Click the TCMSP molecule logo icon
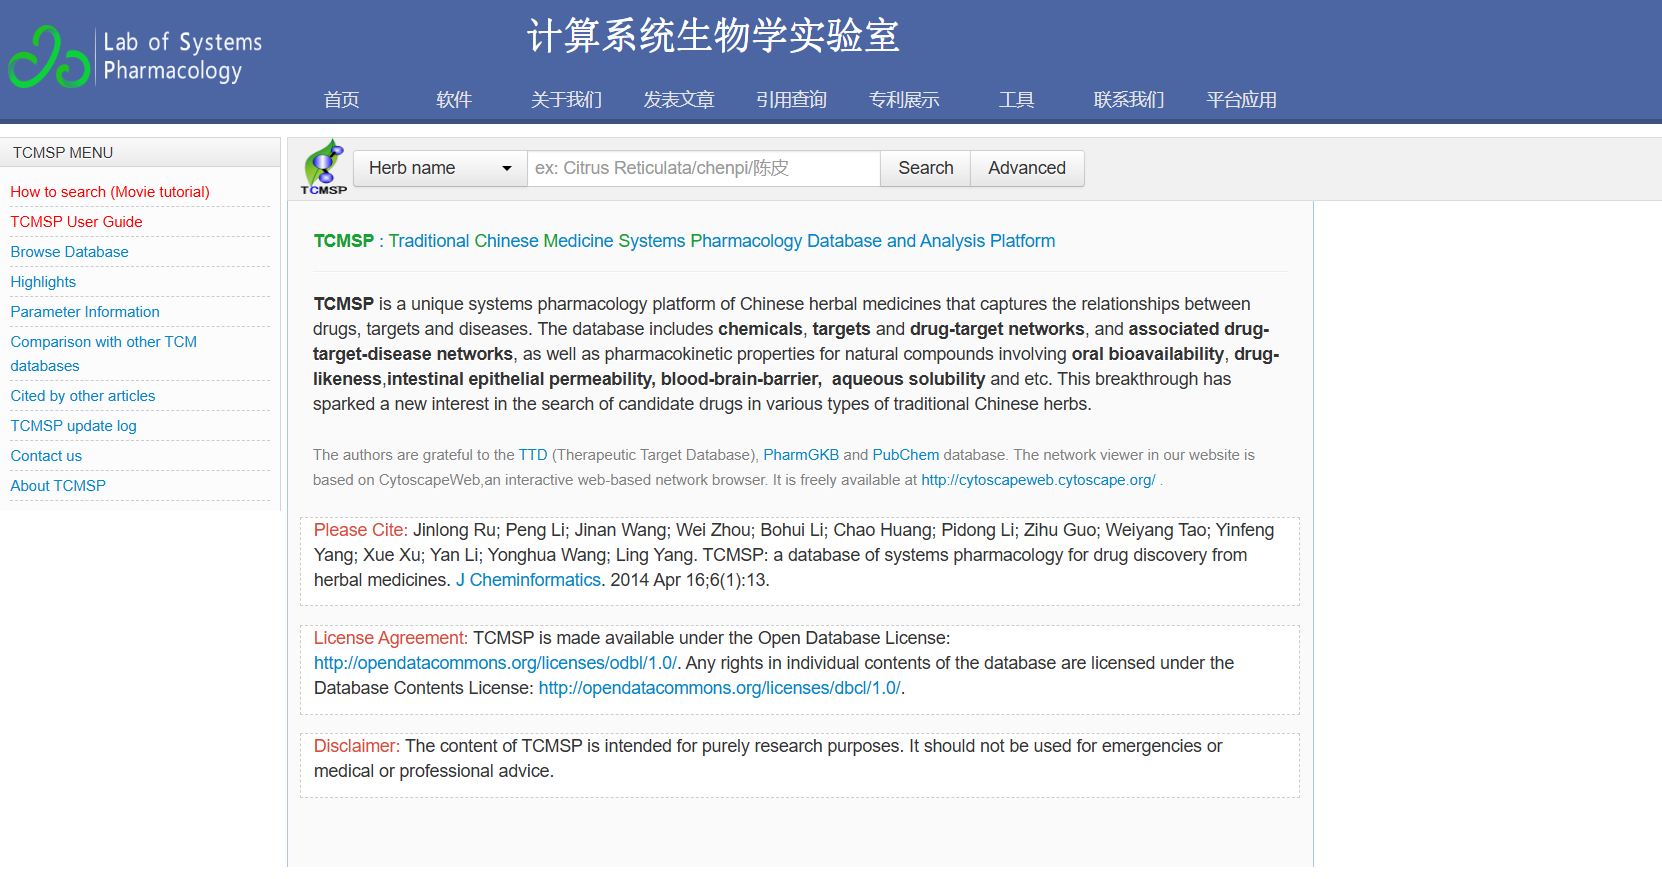Viewport: 1662px width, 879px height. pos(323,167)
